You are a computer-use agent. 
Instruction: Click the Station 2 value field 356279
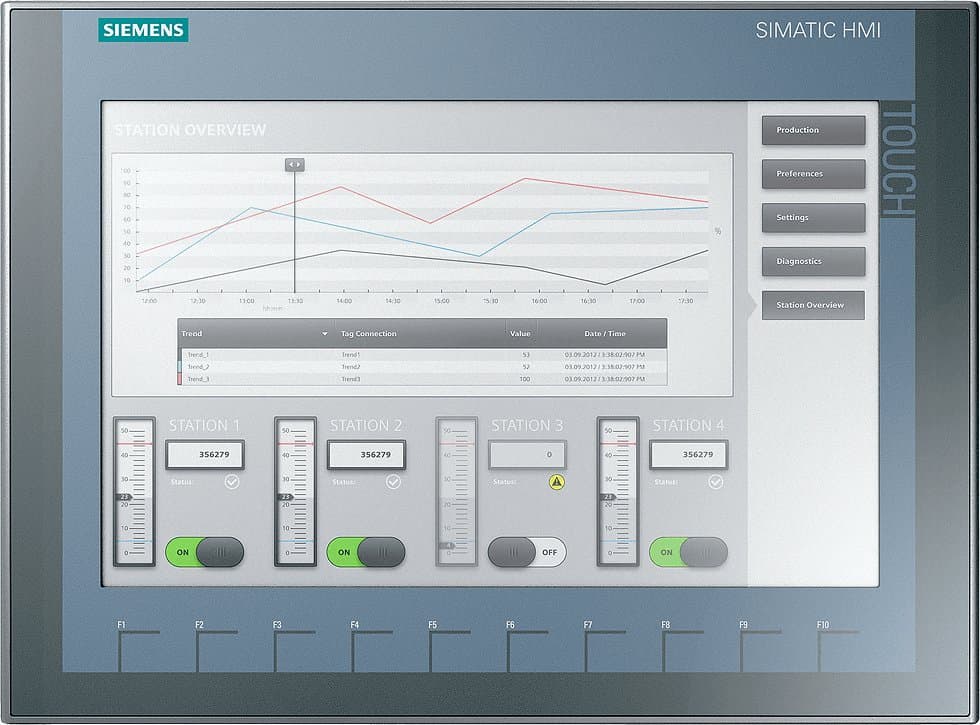366,454
